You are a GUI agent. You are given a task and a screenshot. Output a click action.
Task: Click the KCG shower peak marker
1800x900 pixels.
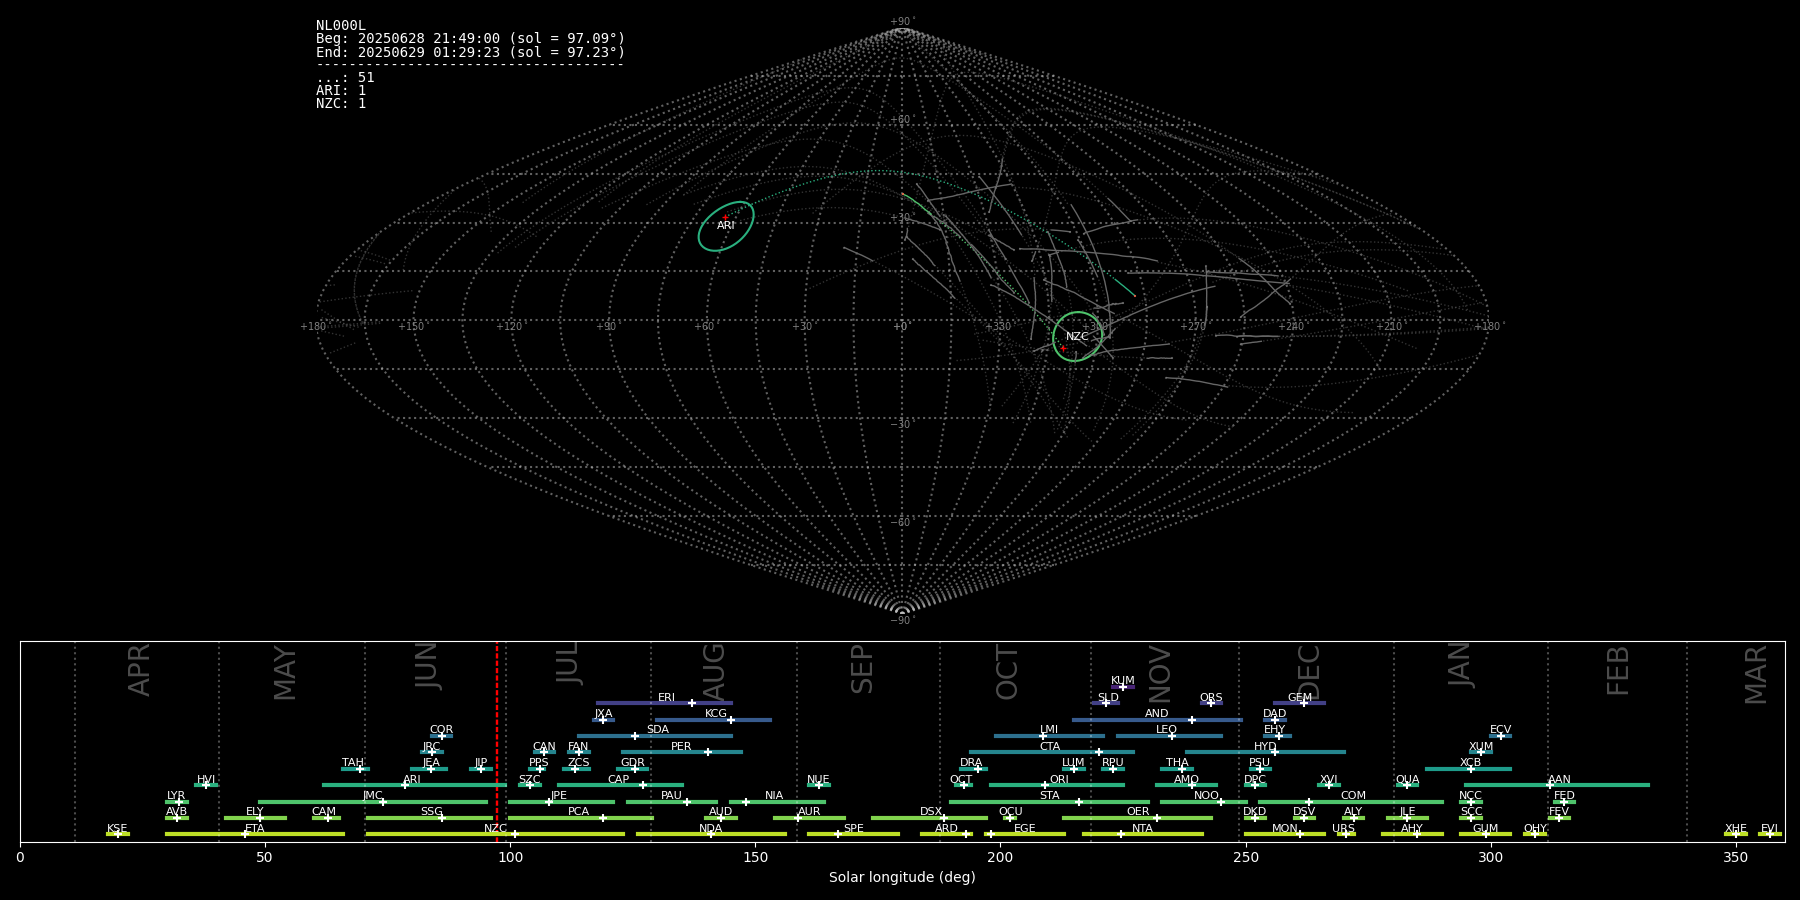click(x=730, y=720)
